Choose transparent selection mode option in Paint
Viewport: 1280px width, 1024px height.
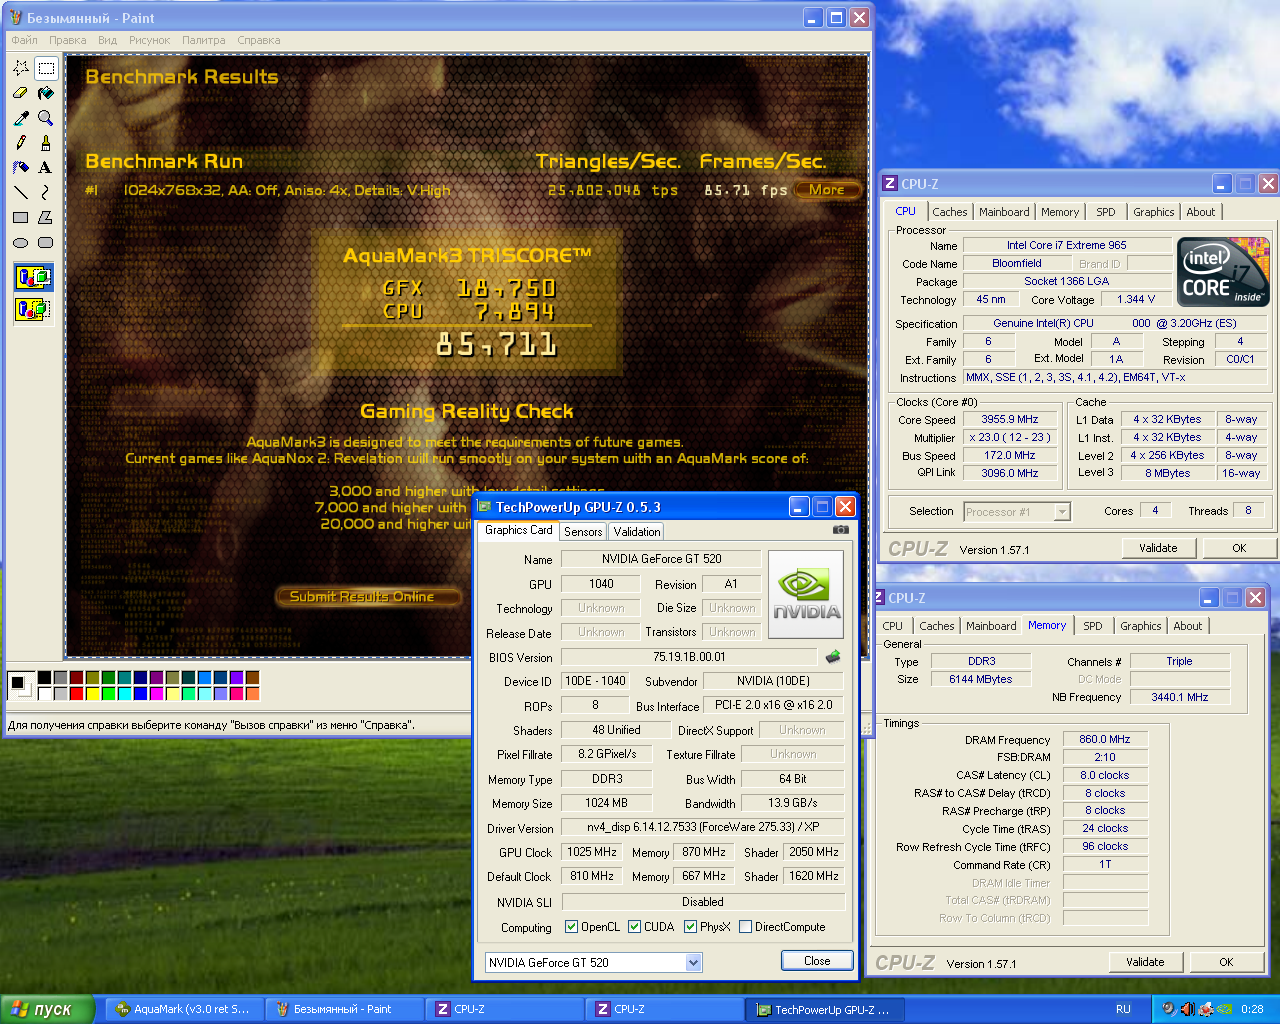(x=33, y=309)
